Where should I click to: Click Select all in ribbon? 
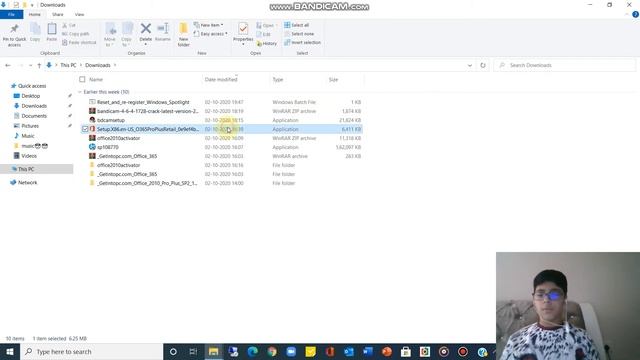tap(297, 25)
